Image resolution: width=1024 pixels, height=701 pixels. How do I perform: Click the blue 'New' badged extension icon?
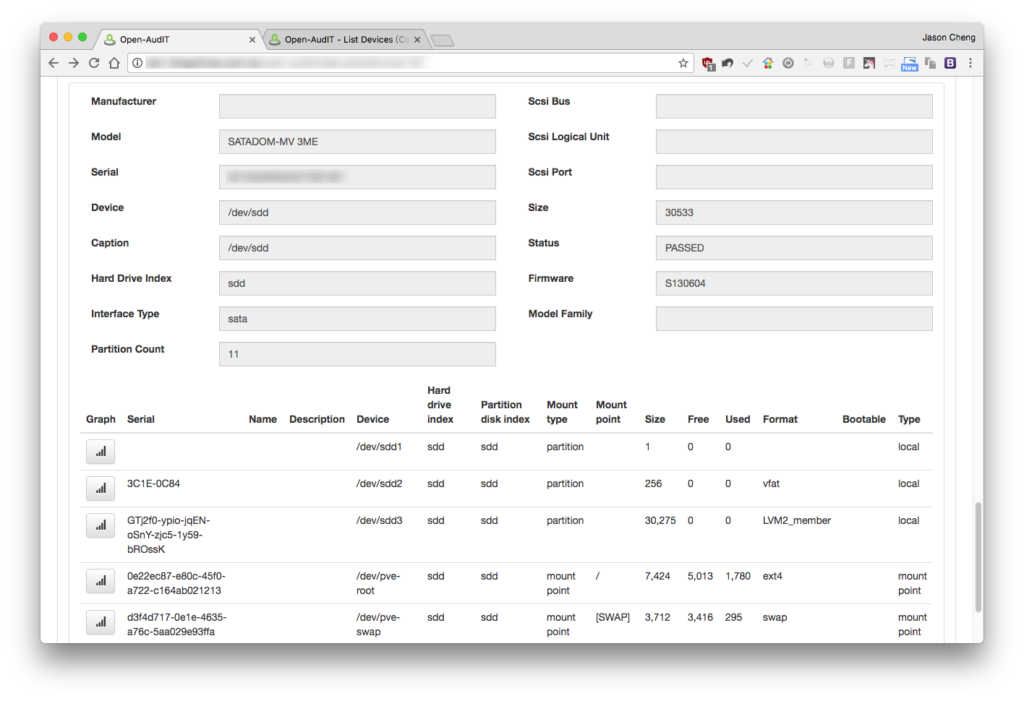pyautogui.click(x=909, y=63)
